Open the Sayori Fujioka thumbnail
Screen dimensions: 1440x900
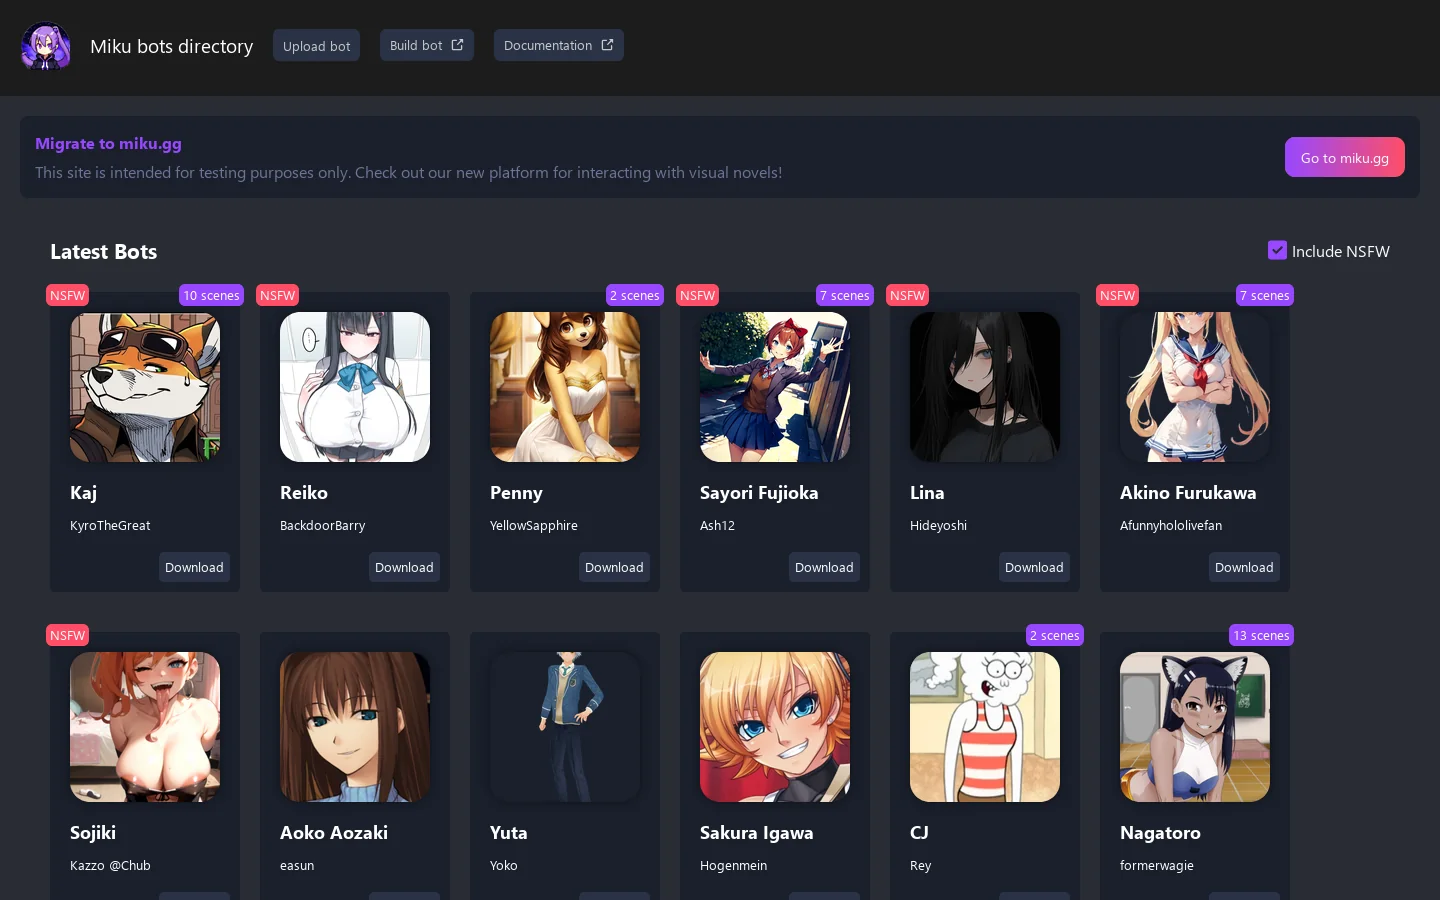(775, 387)
